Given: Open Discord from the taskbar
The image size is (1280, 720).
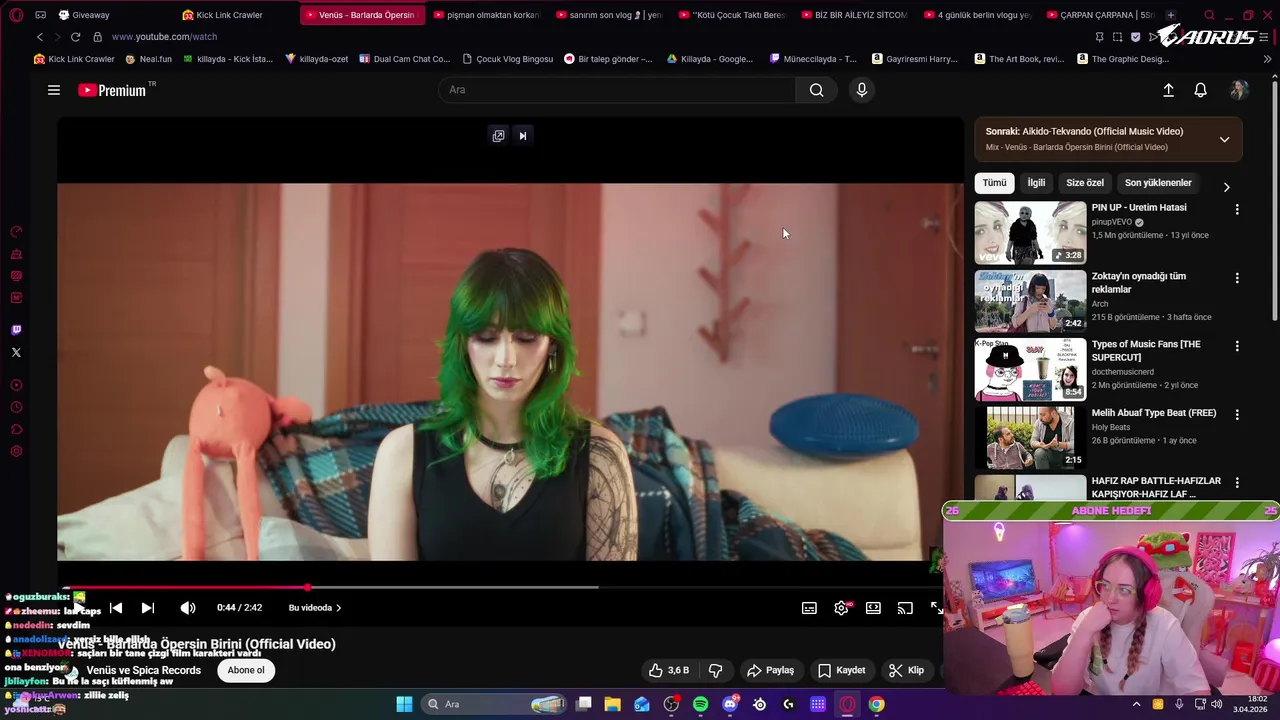Looking at the screenshot, I should pyautogui.click(x=731, y=704).
